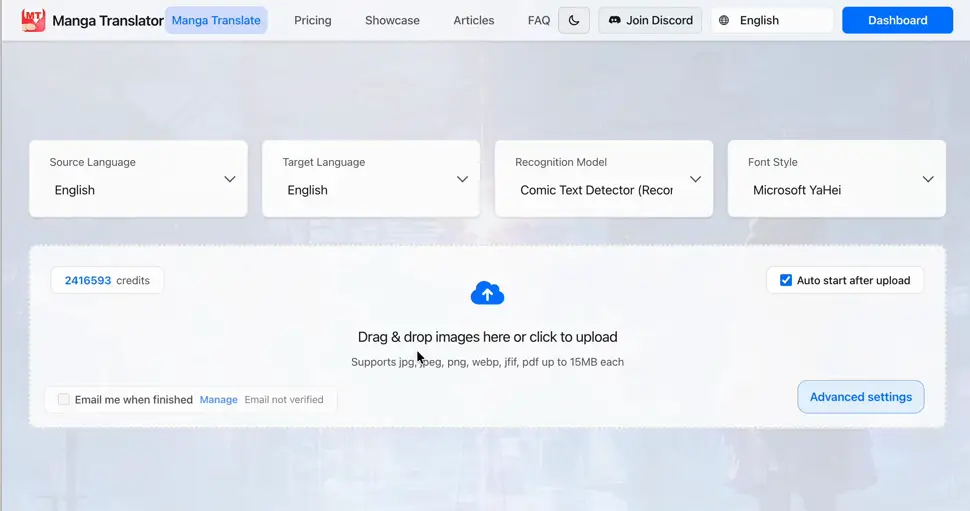Open the Articles page

coord(473,20)
